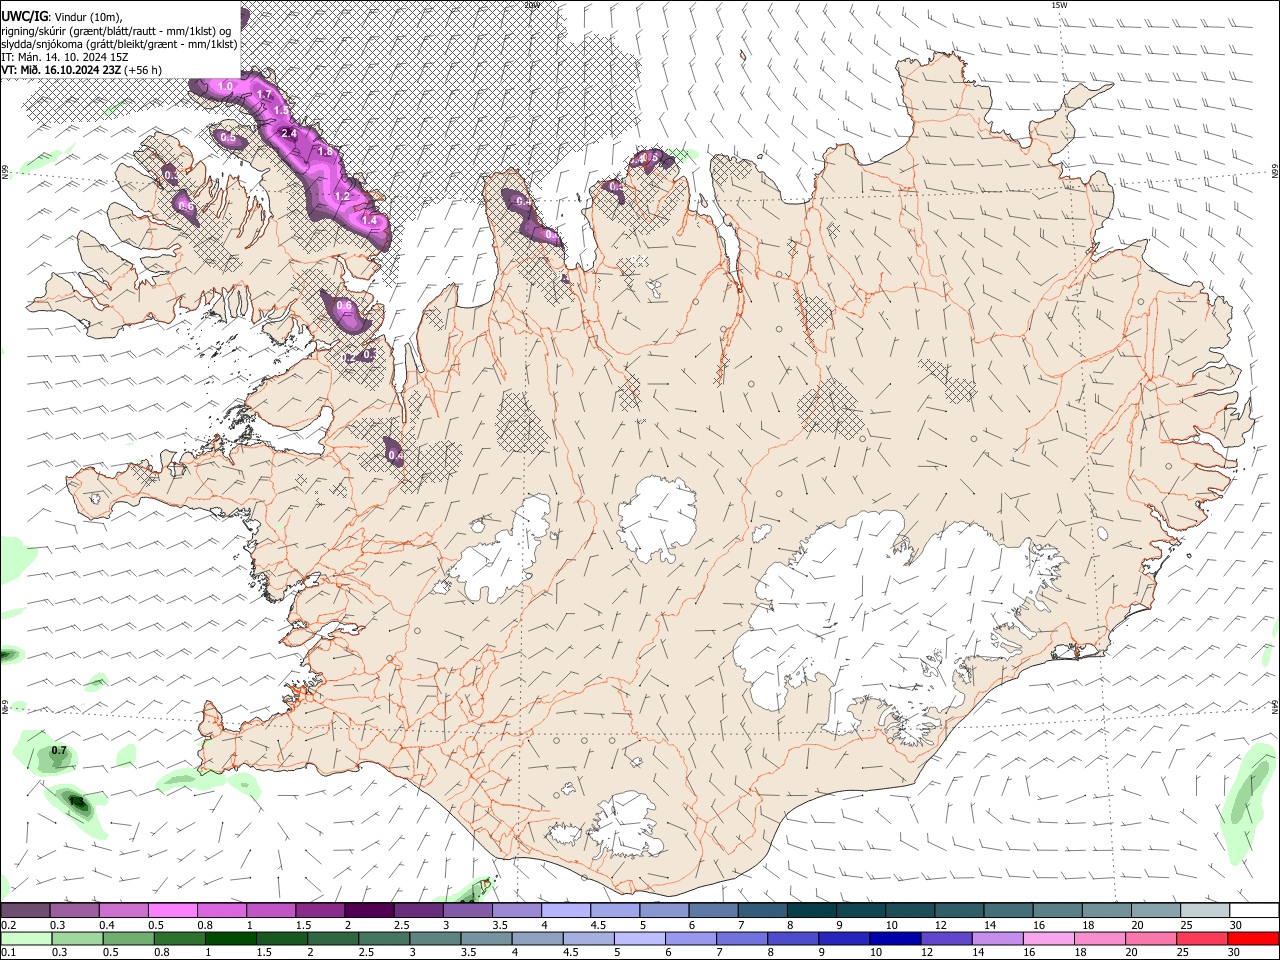Pick the darkest purple snow swatch labelled 2
The image size is (1280, 960).
(x=369, y=911)
